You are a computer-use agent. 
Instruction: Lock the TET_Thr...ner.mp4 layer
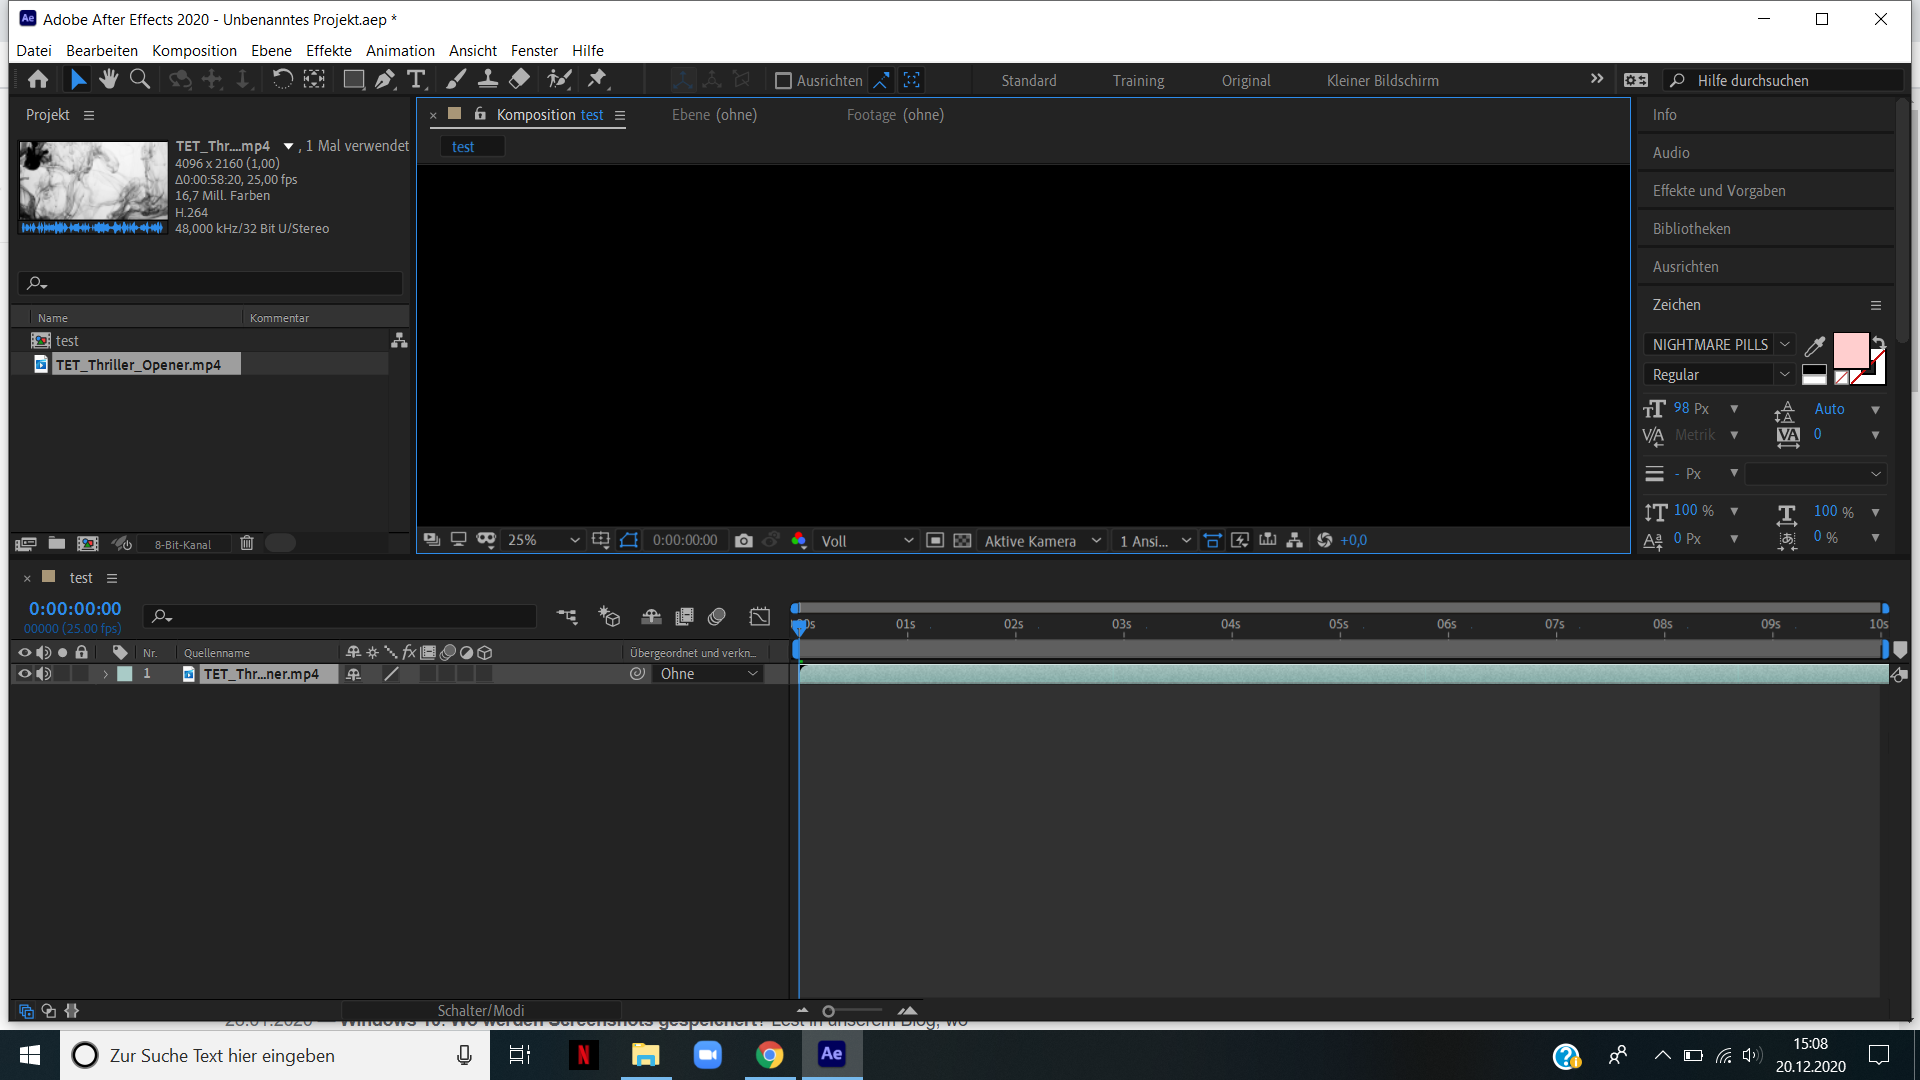(x=81, y=673)
